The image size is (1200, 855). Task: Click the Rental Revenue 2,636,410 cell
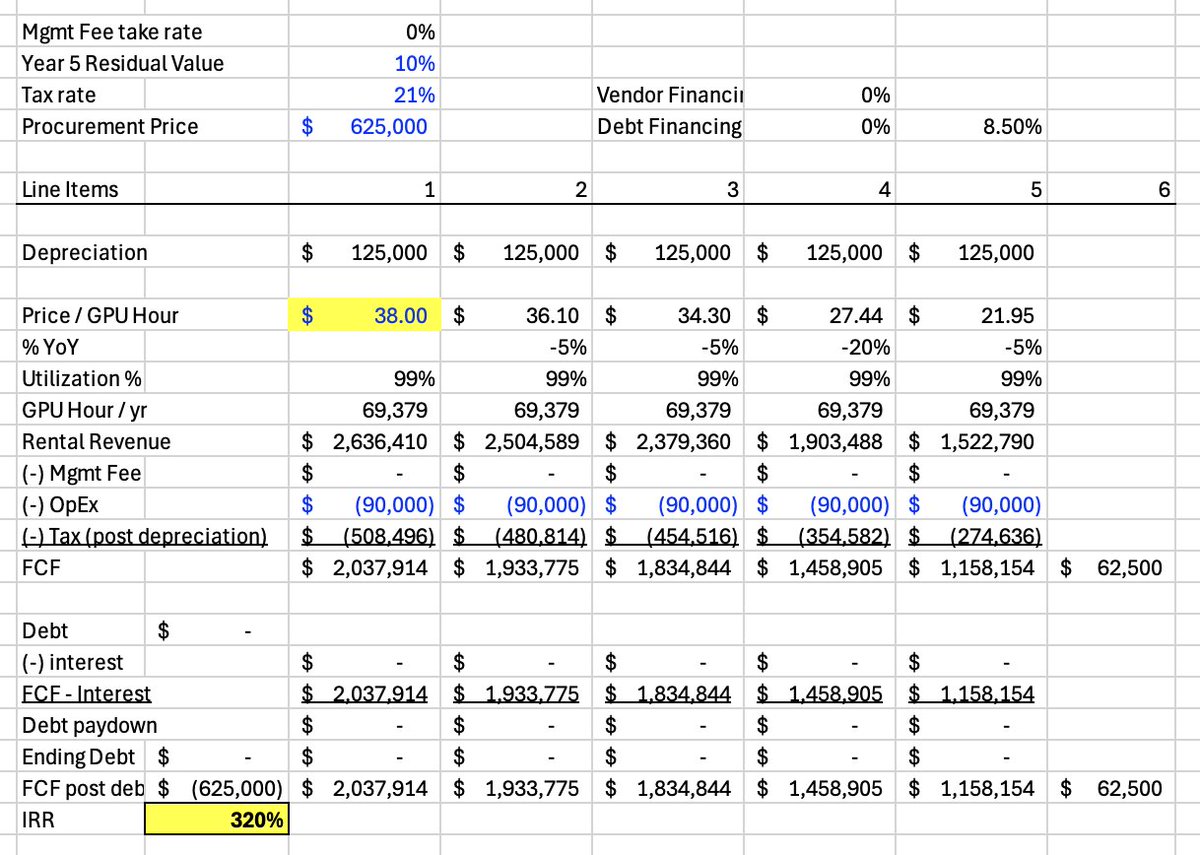365,441
